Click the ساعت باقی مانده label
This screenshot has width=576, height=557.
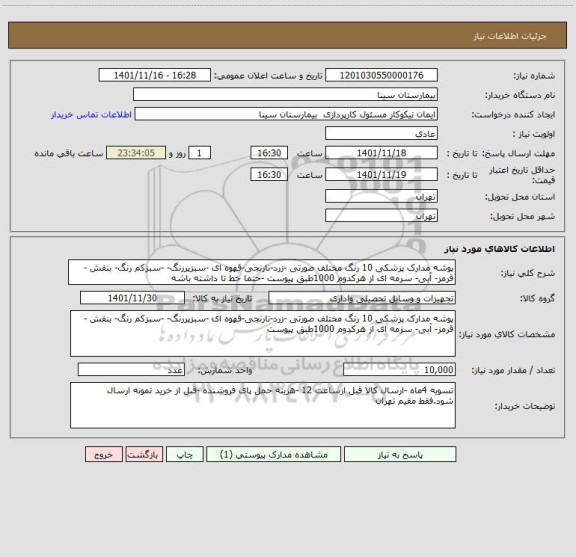[x=69, y=153]
